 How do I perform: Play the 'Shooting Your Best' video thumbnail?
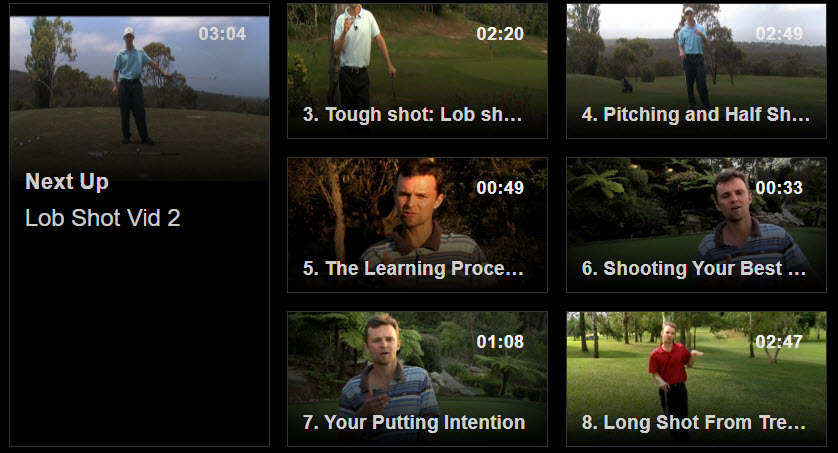tap(696, 215)
